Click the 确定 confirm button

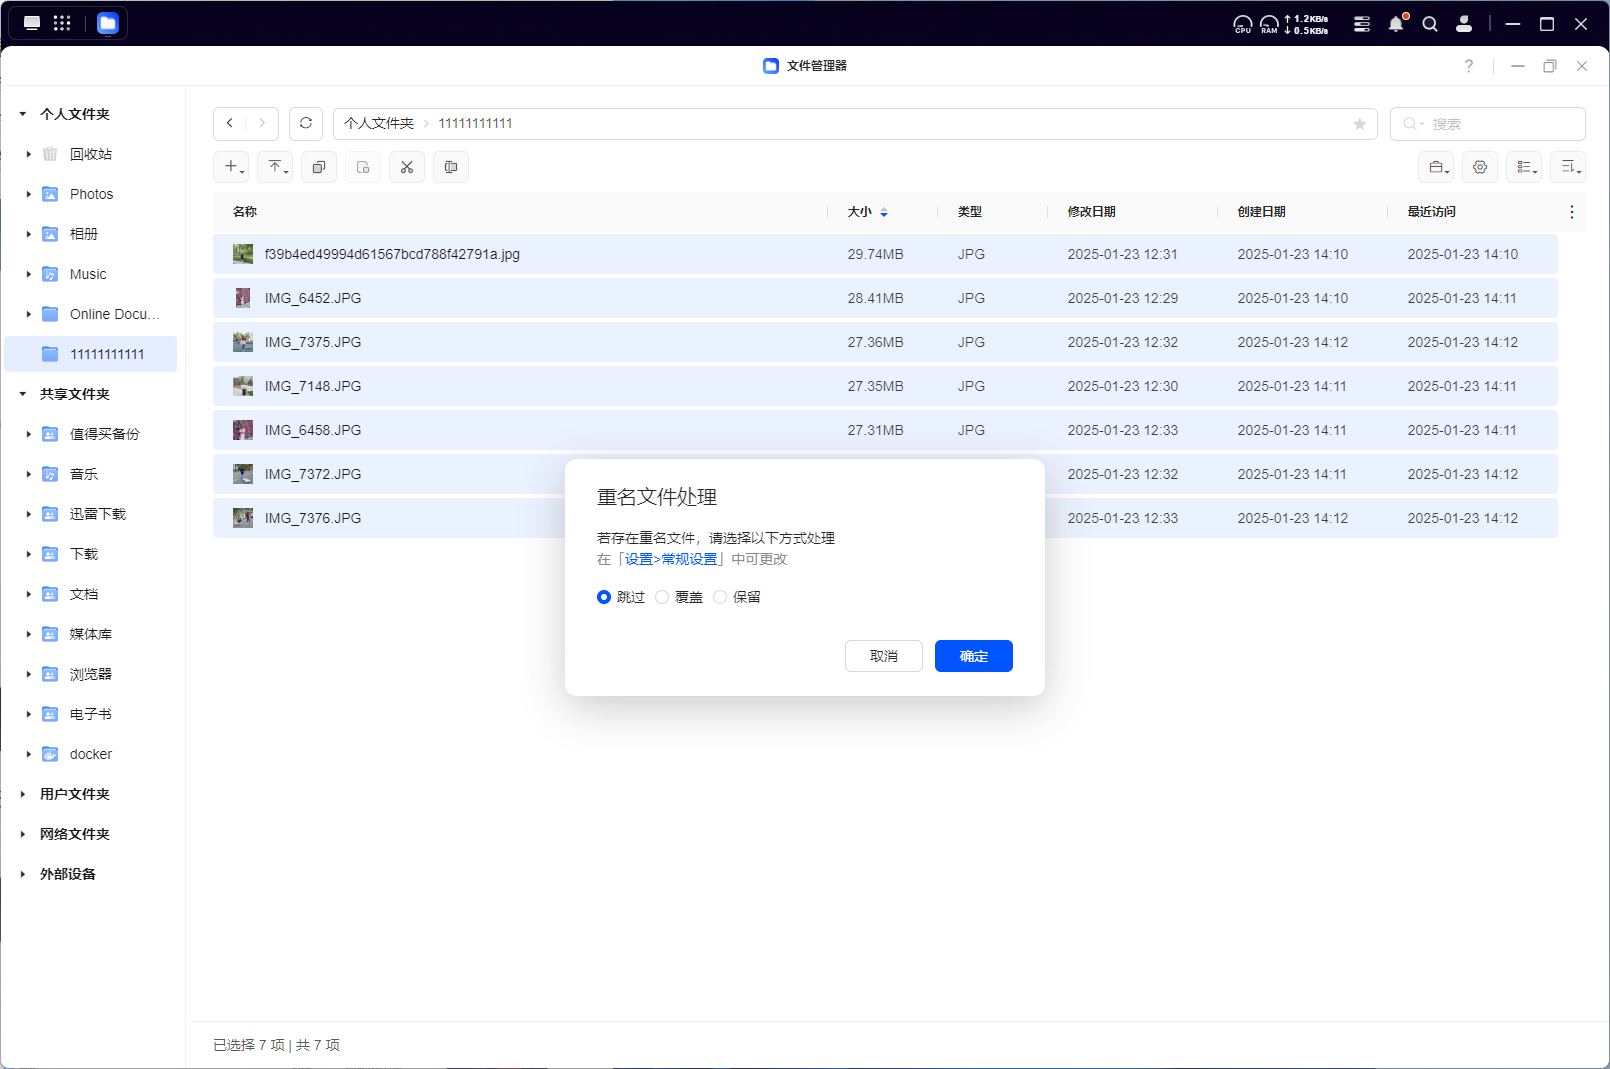pos(974,656)
